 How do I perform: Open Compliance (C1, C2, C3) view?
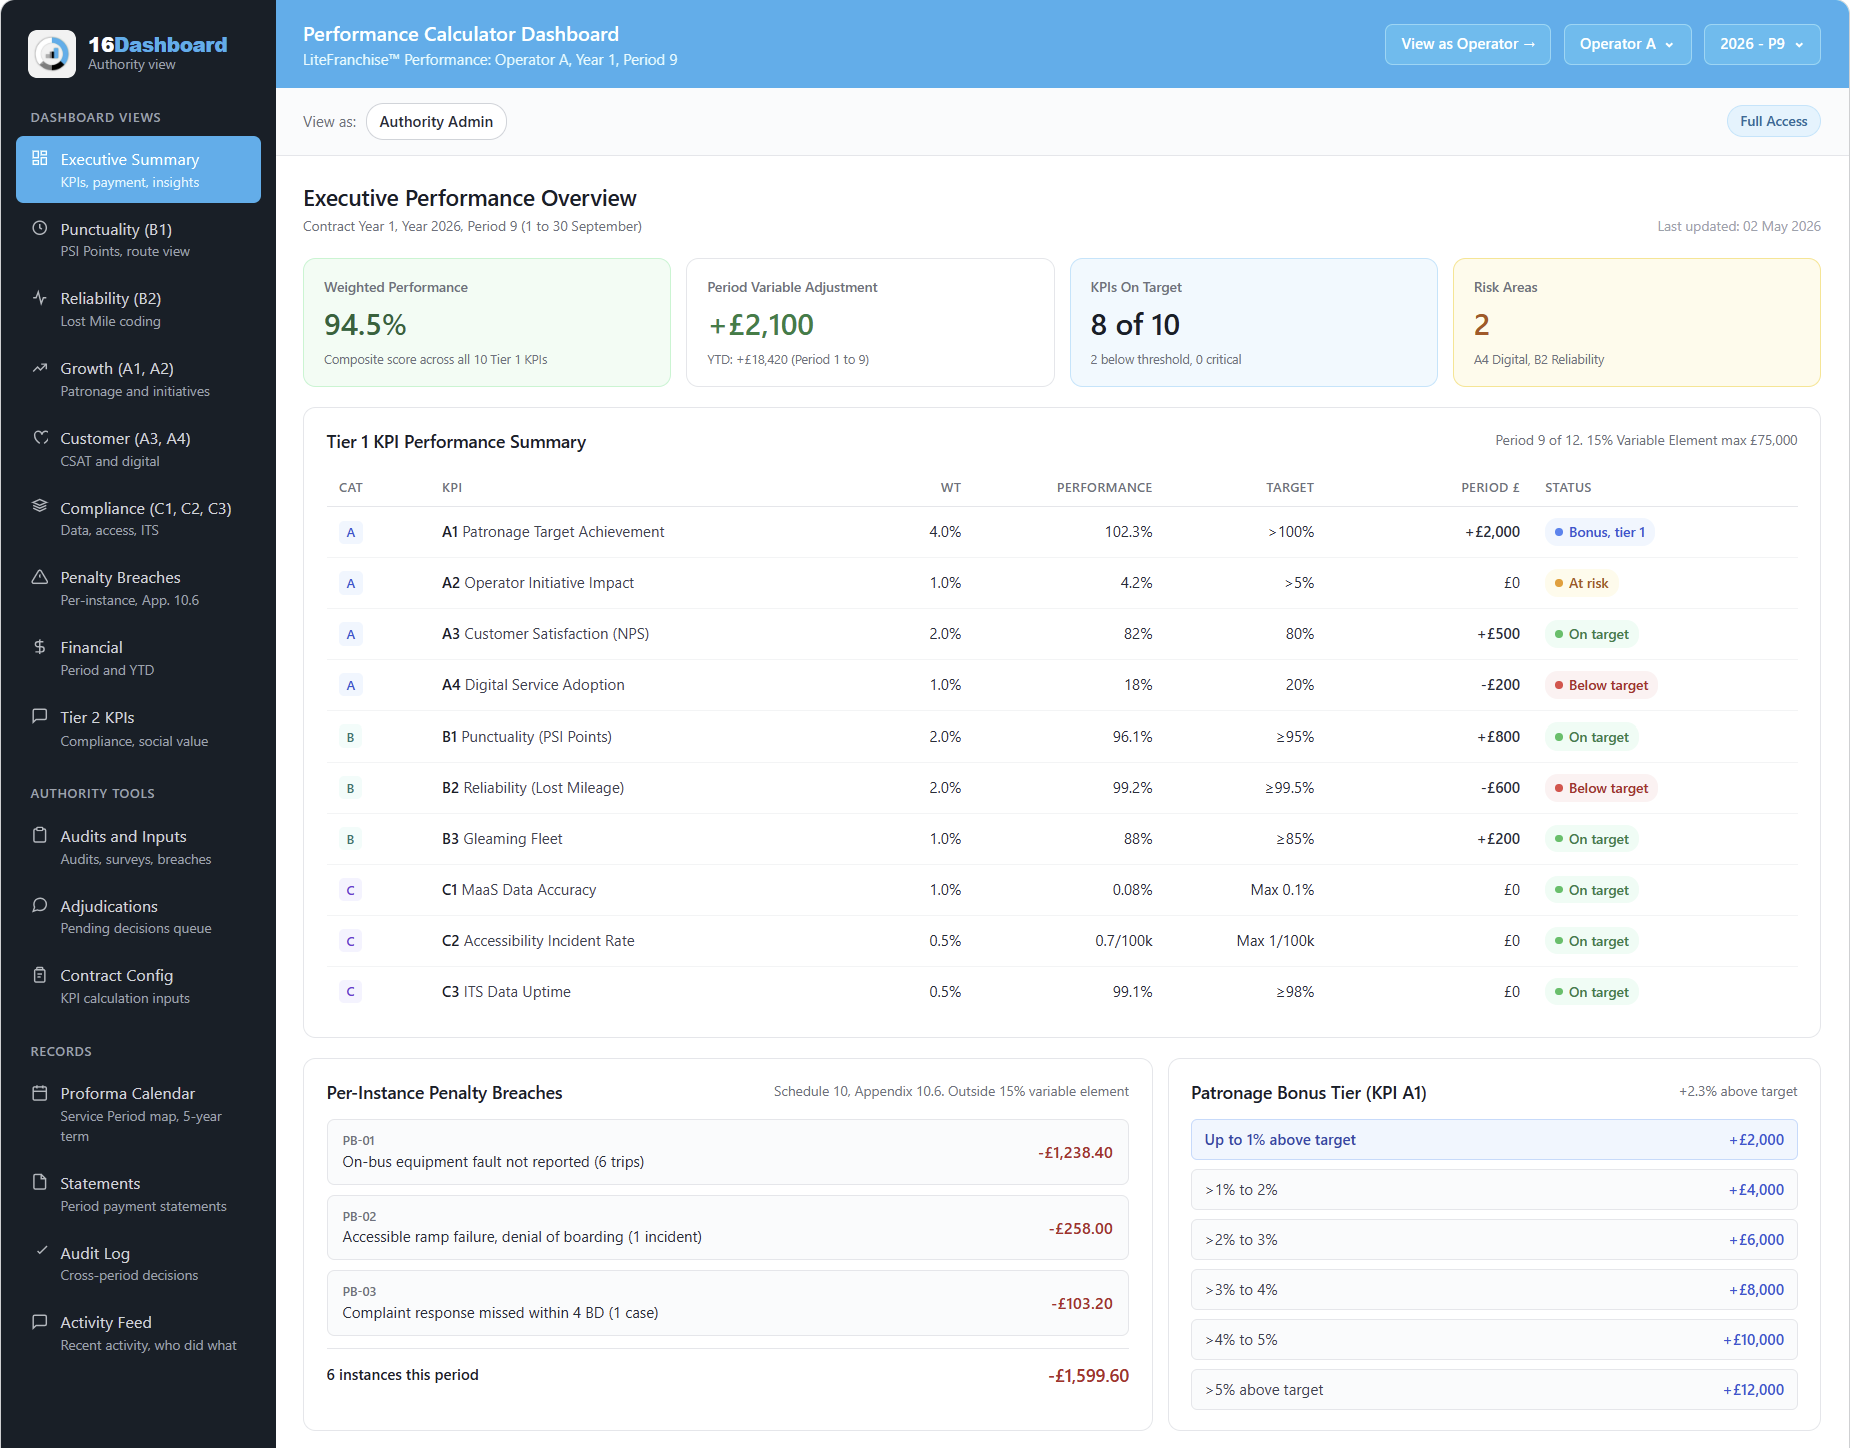[x=138, y=518]
